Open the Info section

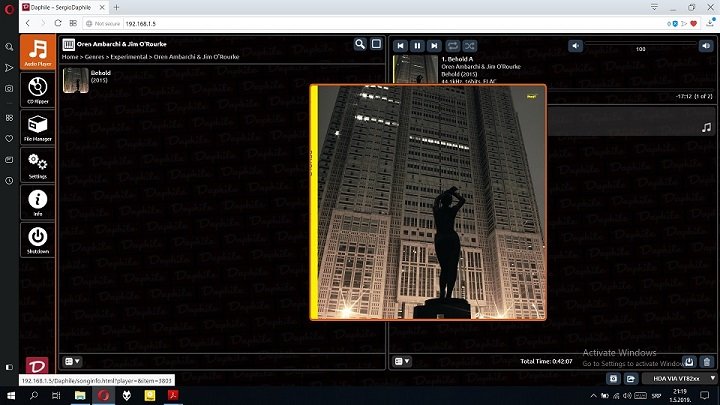tap(38, 202)
